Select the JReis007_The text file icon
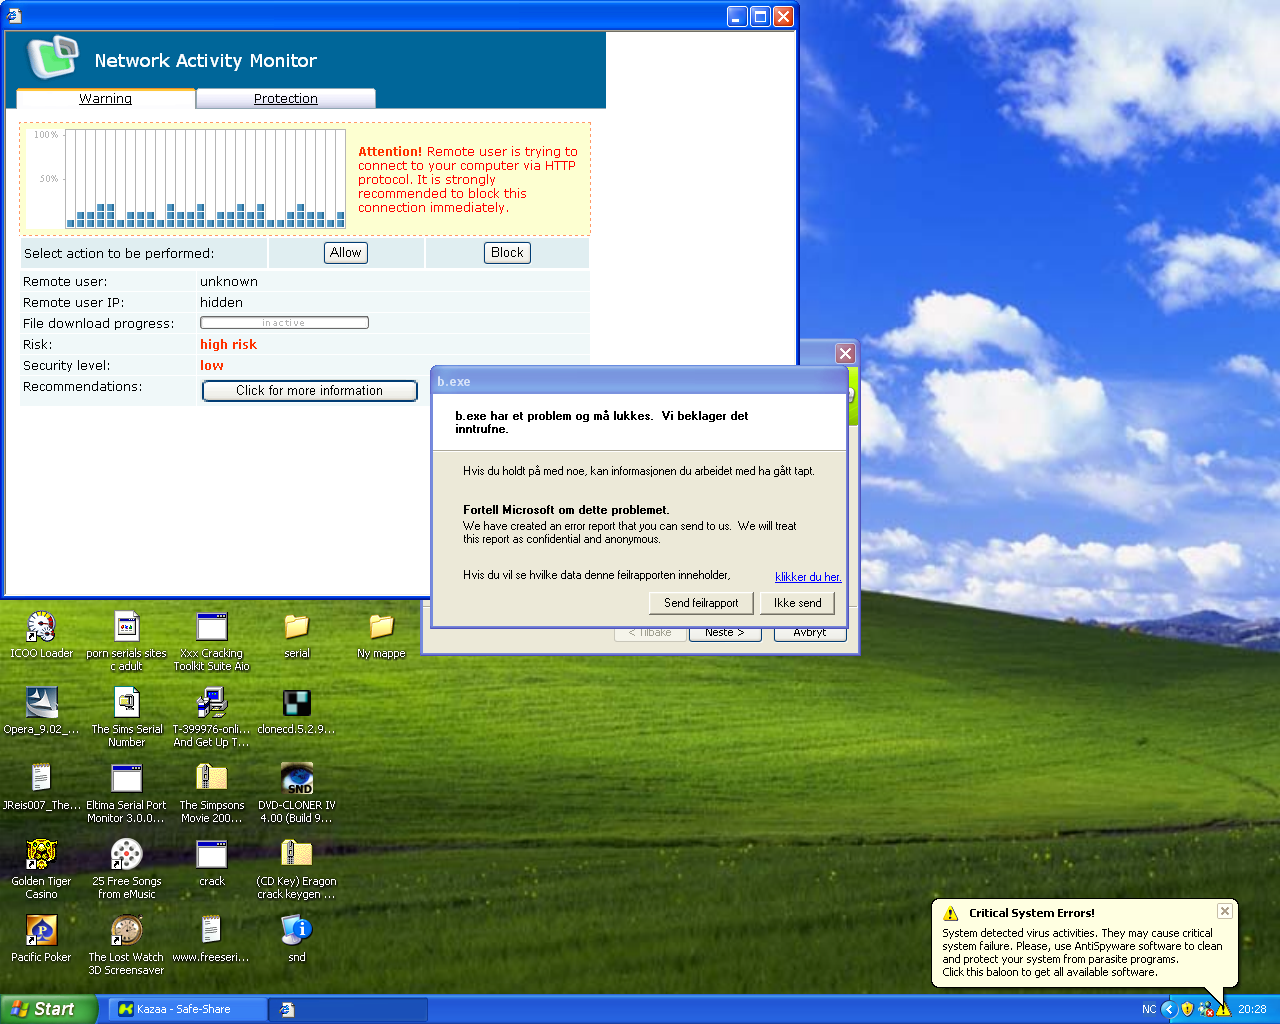Image resolution: width=1280 pixels, height=1024 pixels. tap(41, 787)
